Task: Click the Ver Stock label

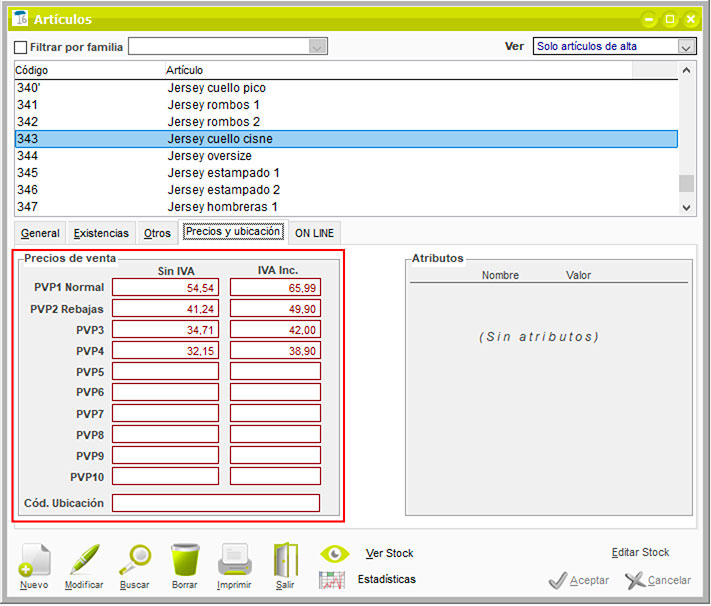Action: 390,553
